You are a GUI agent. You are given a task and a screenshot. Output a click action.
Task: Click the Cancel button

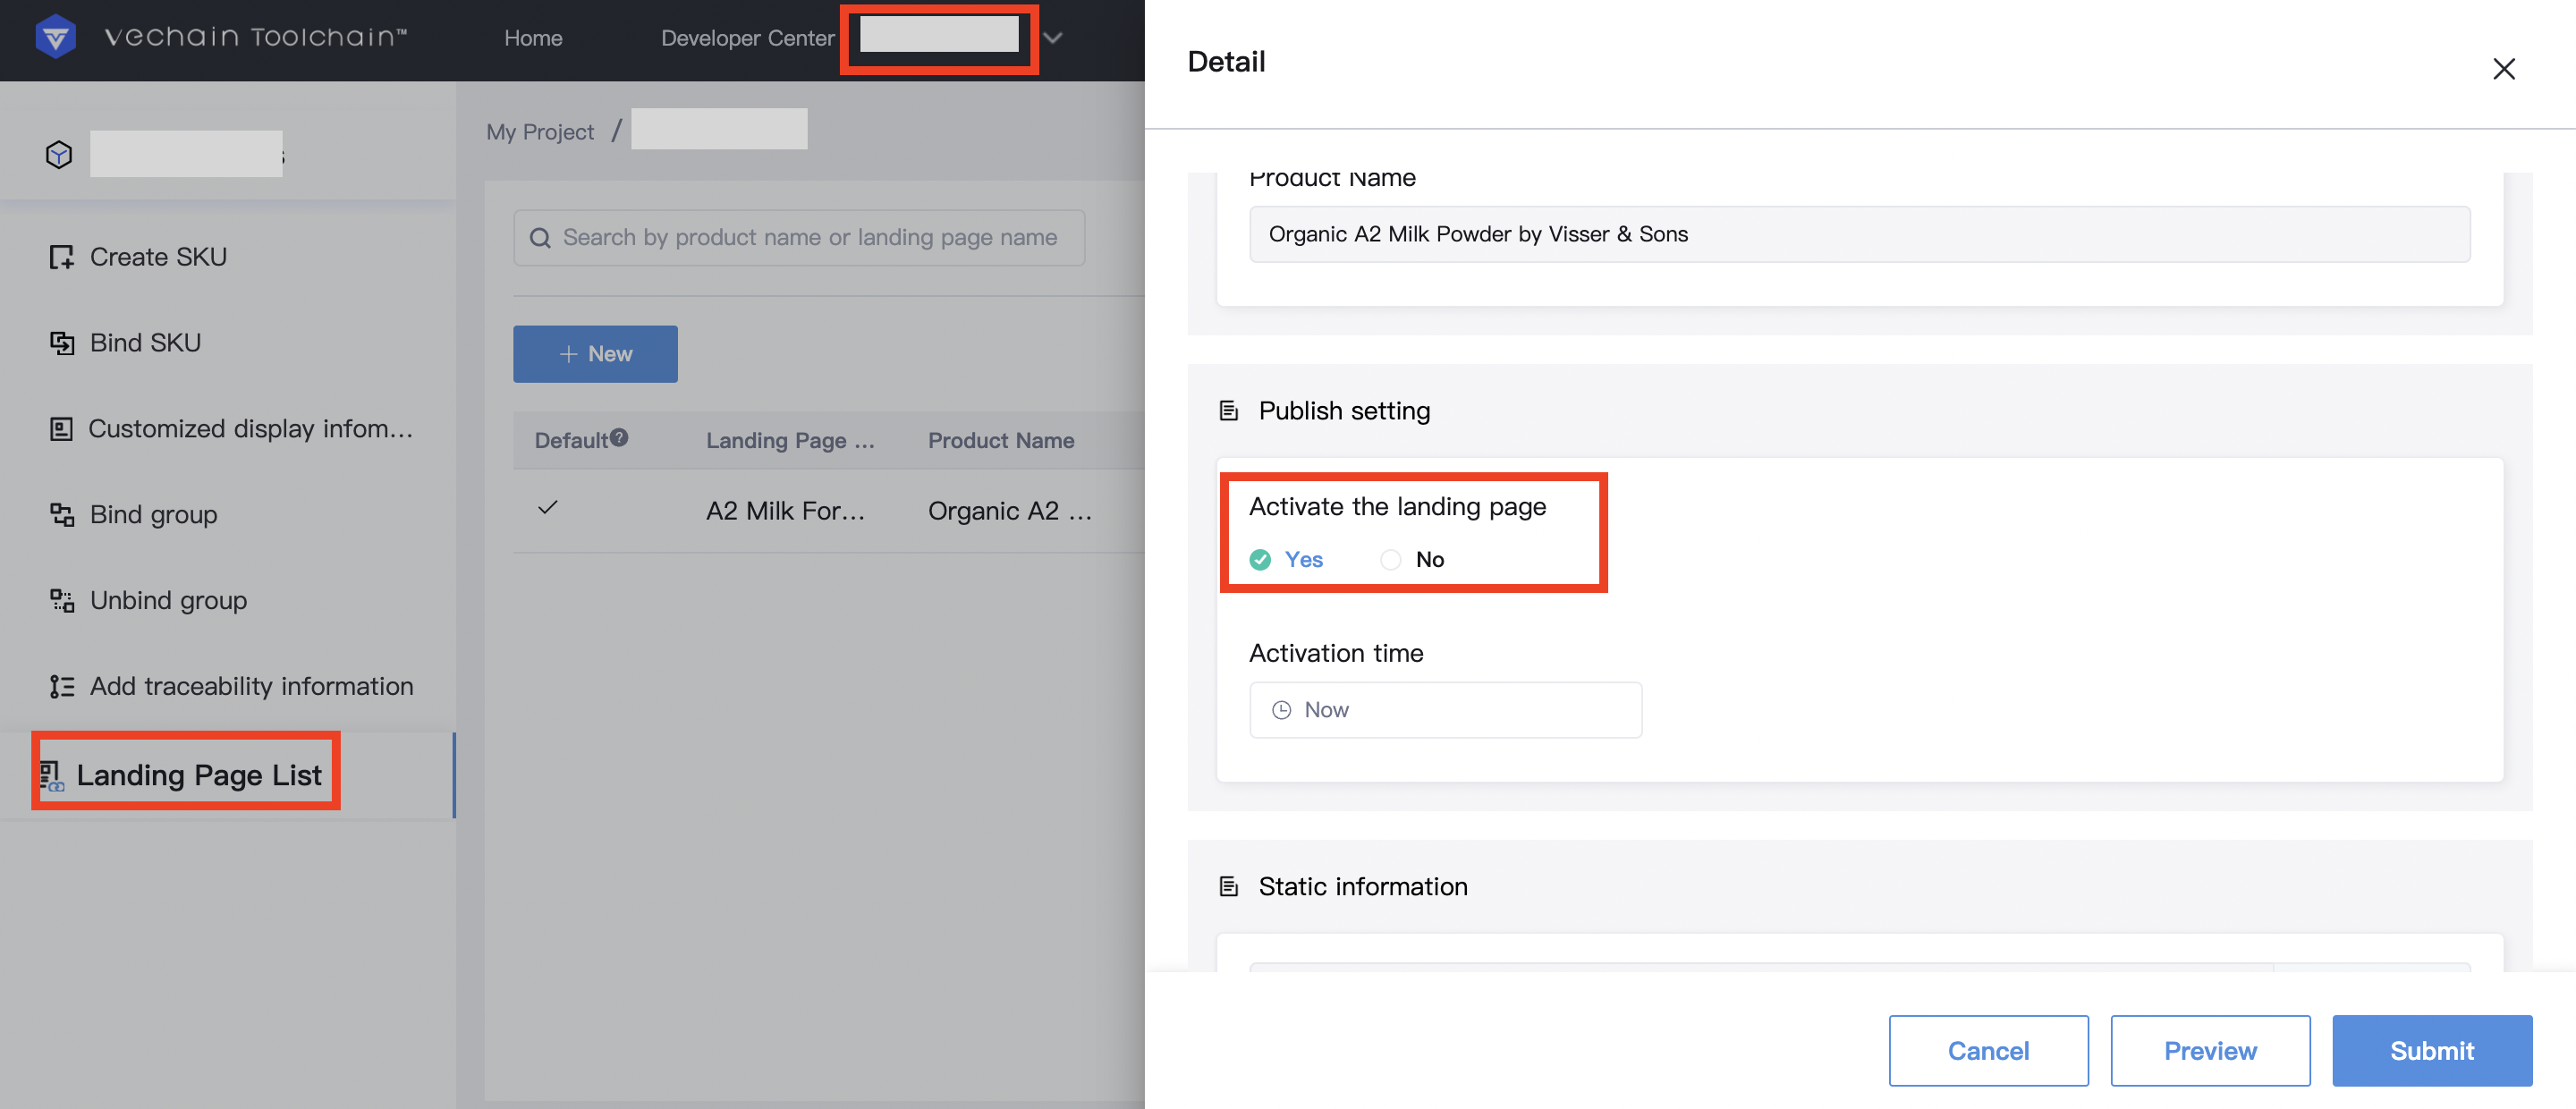click(x=1988, y=1051)
